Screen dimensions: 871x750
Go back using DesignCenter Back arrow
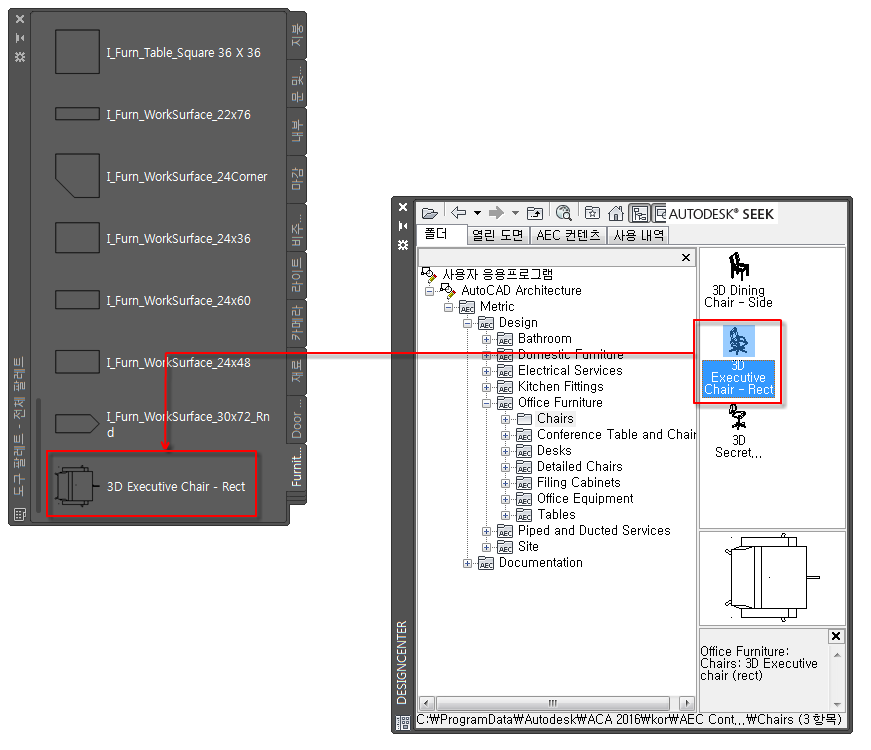click(x=458, y=213)
